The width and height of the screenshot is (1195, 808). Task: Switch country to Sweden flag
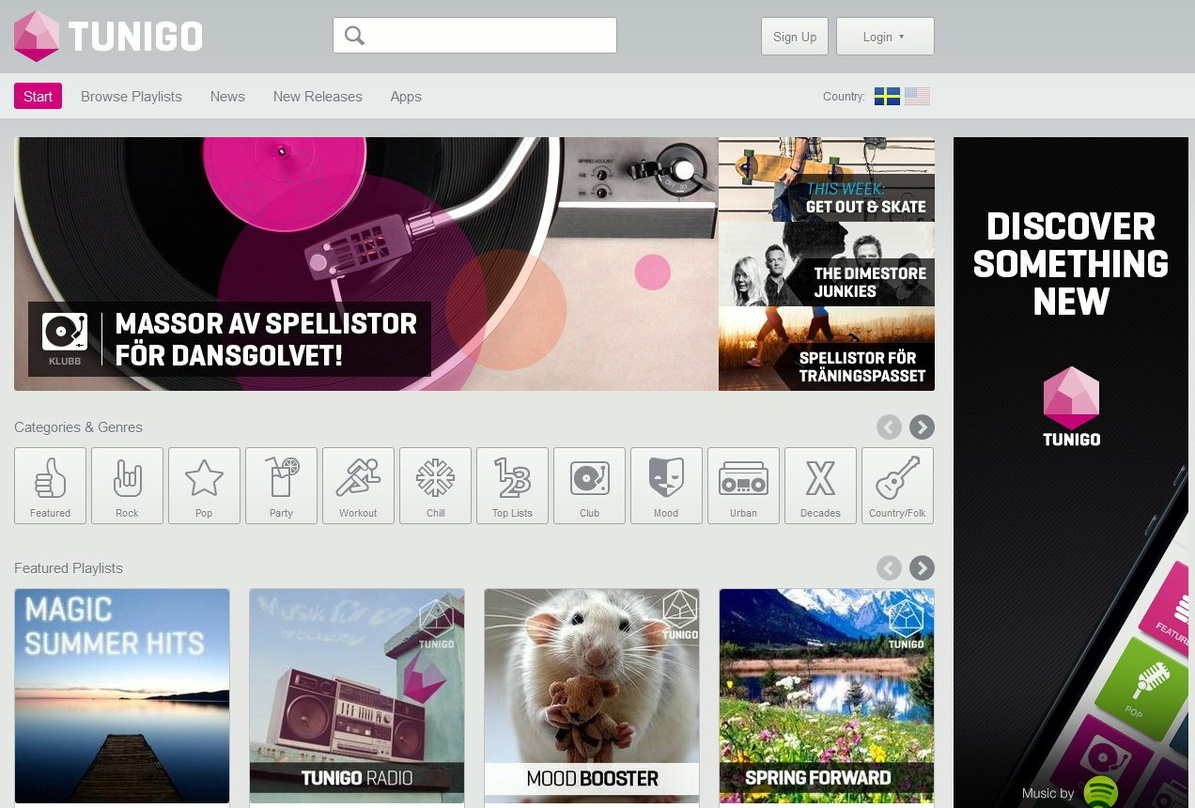click(x=887, y=96)
